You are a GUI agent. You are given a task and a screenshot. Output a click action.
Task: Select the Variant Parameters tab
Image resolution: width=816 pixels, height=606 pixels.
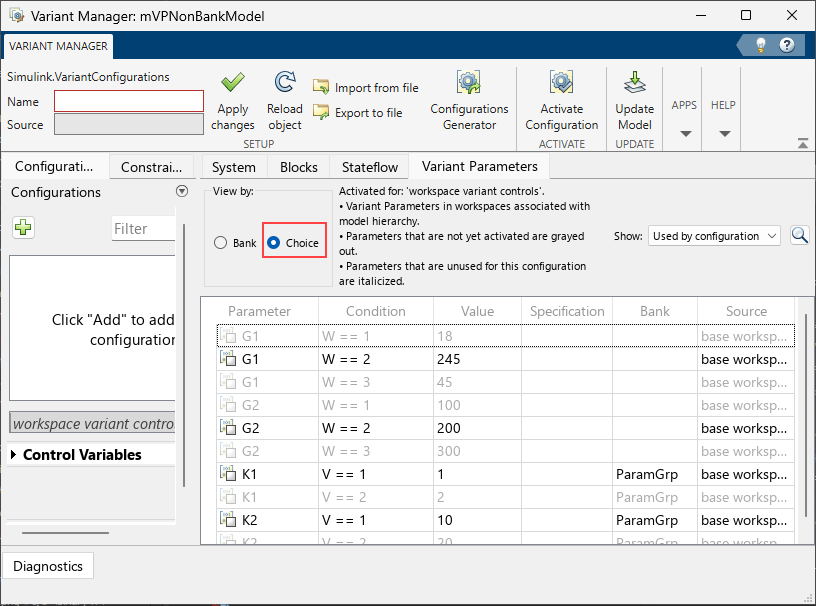479,167
